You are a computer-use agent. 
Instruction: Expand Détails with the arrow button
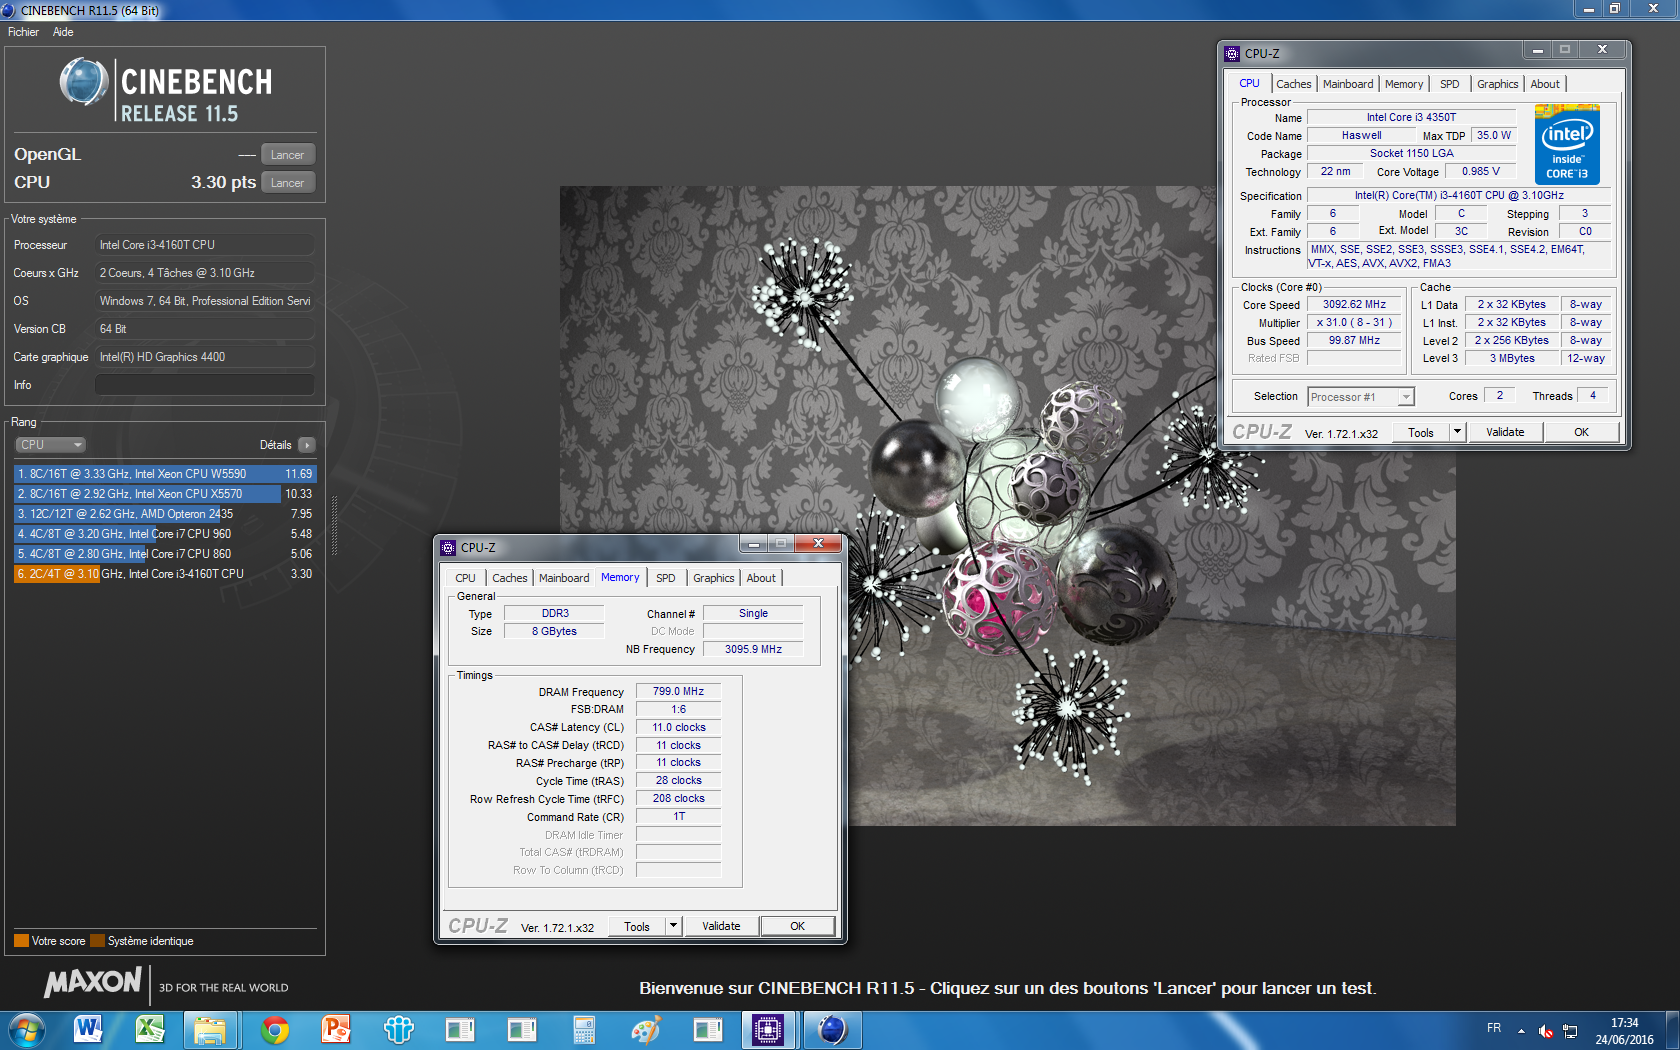coord(306,445)
